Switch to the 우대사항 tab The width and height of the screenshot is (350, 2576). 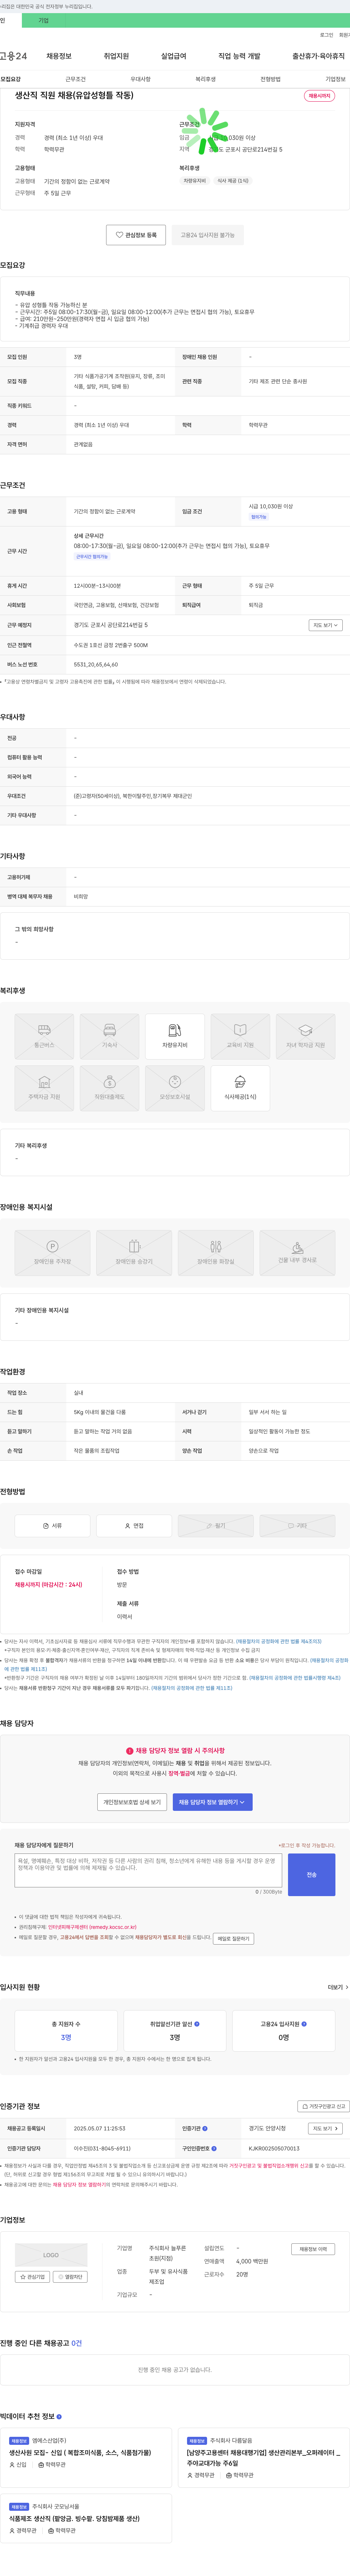[141, 79]
